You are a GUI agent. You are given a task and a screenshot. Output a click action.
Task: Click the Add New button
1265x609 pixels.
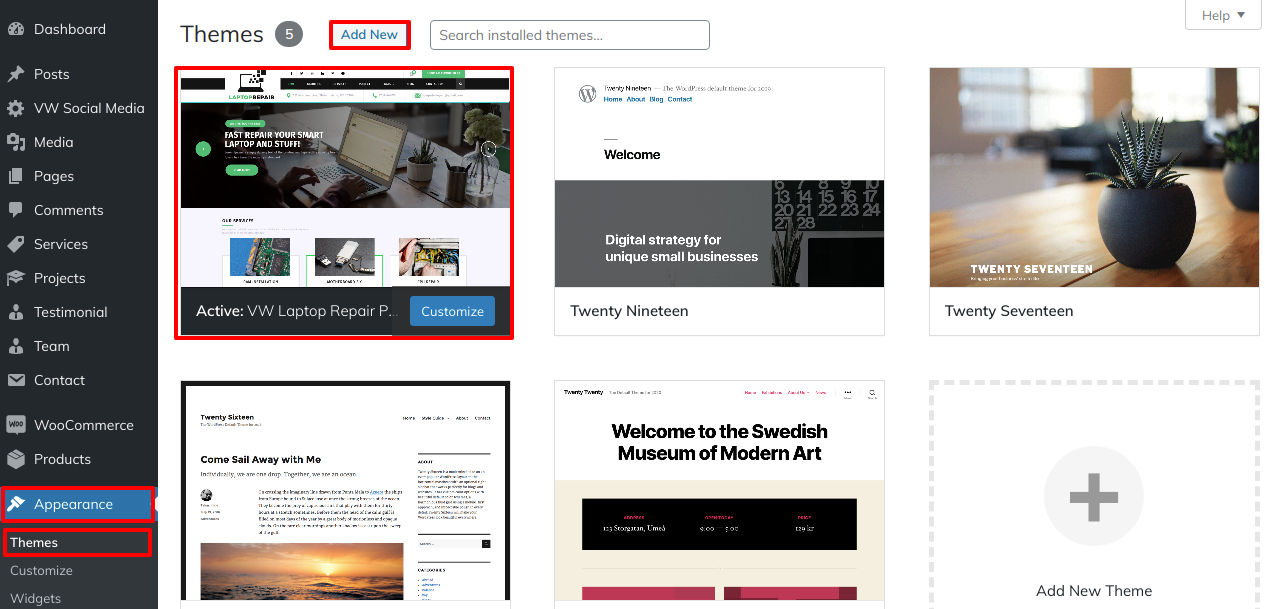tap(369, 34)
